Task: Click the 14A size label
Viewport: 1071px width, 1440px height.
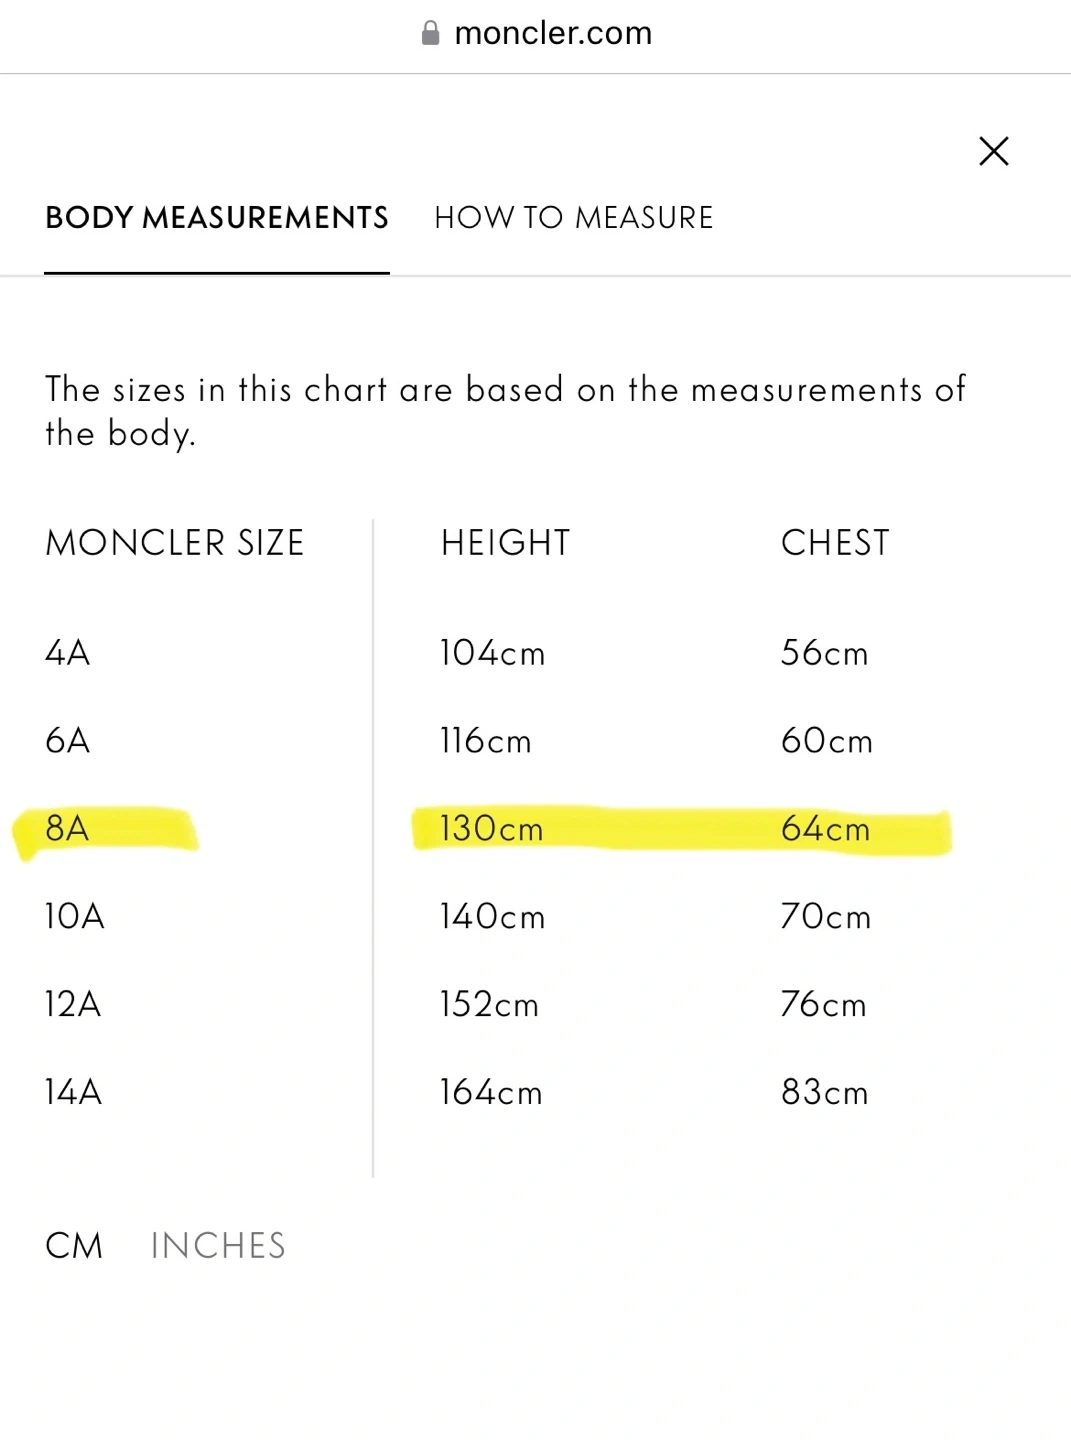Action: click(x=73, y=1092)
